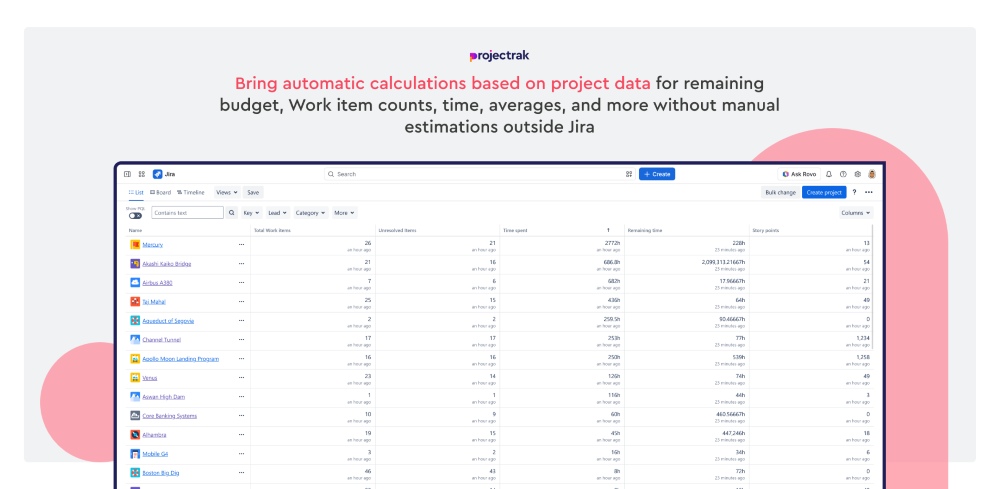Click the 2772h time spent value
Screen dimensions: 1000x489
click(612, 244)
